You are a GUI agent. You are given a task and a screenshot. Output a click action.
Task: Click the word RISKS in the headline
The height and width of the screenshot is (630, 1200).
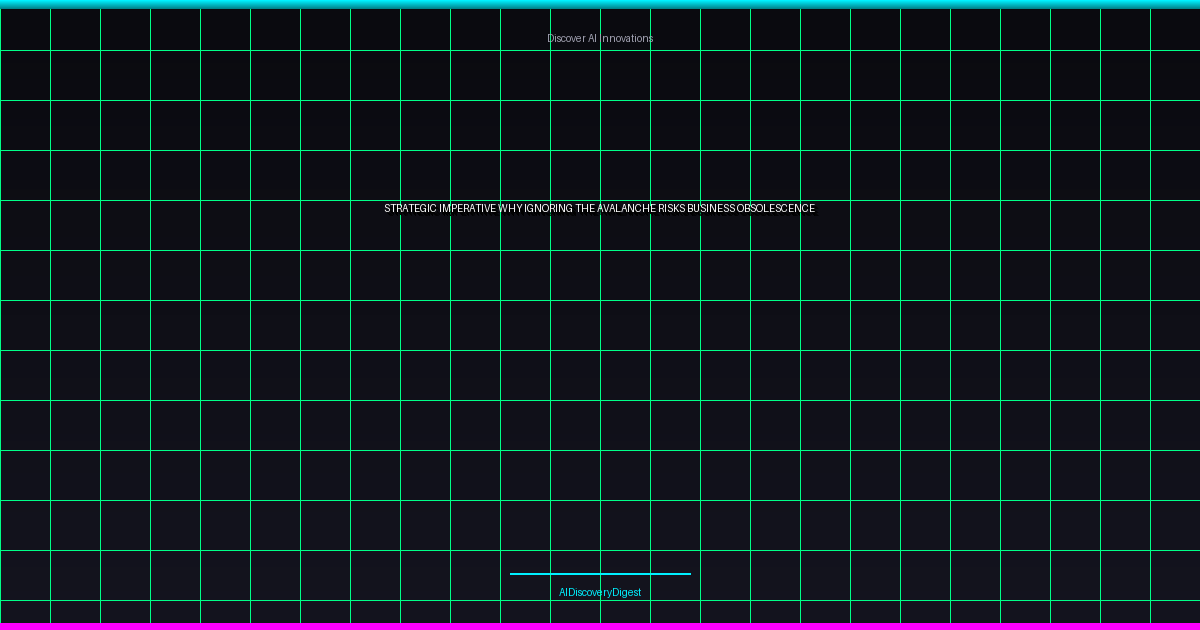pos(672,208)
